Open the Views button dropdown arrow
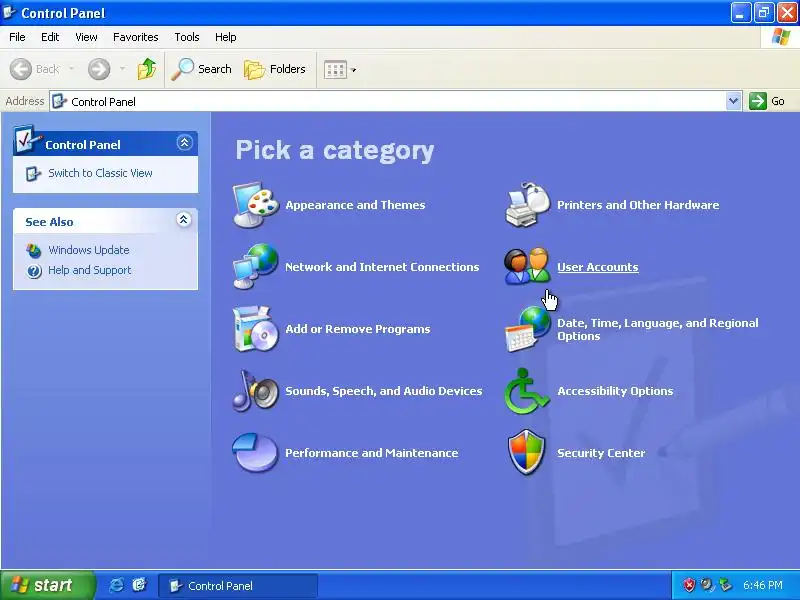Viewport: 800px width, 600px height. click(354, 70)
